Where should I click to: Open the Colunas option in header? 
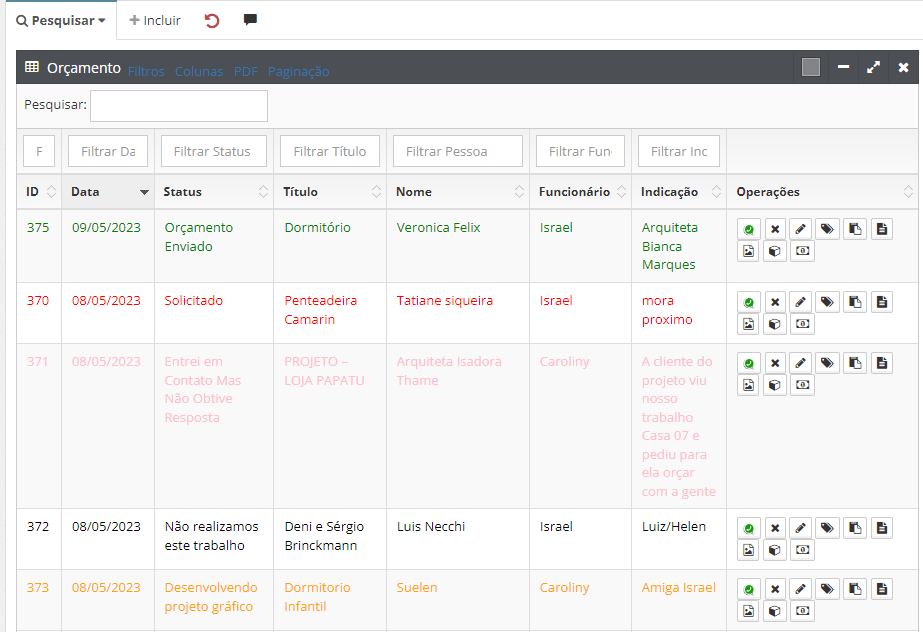tap(199, 71)
